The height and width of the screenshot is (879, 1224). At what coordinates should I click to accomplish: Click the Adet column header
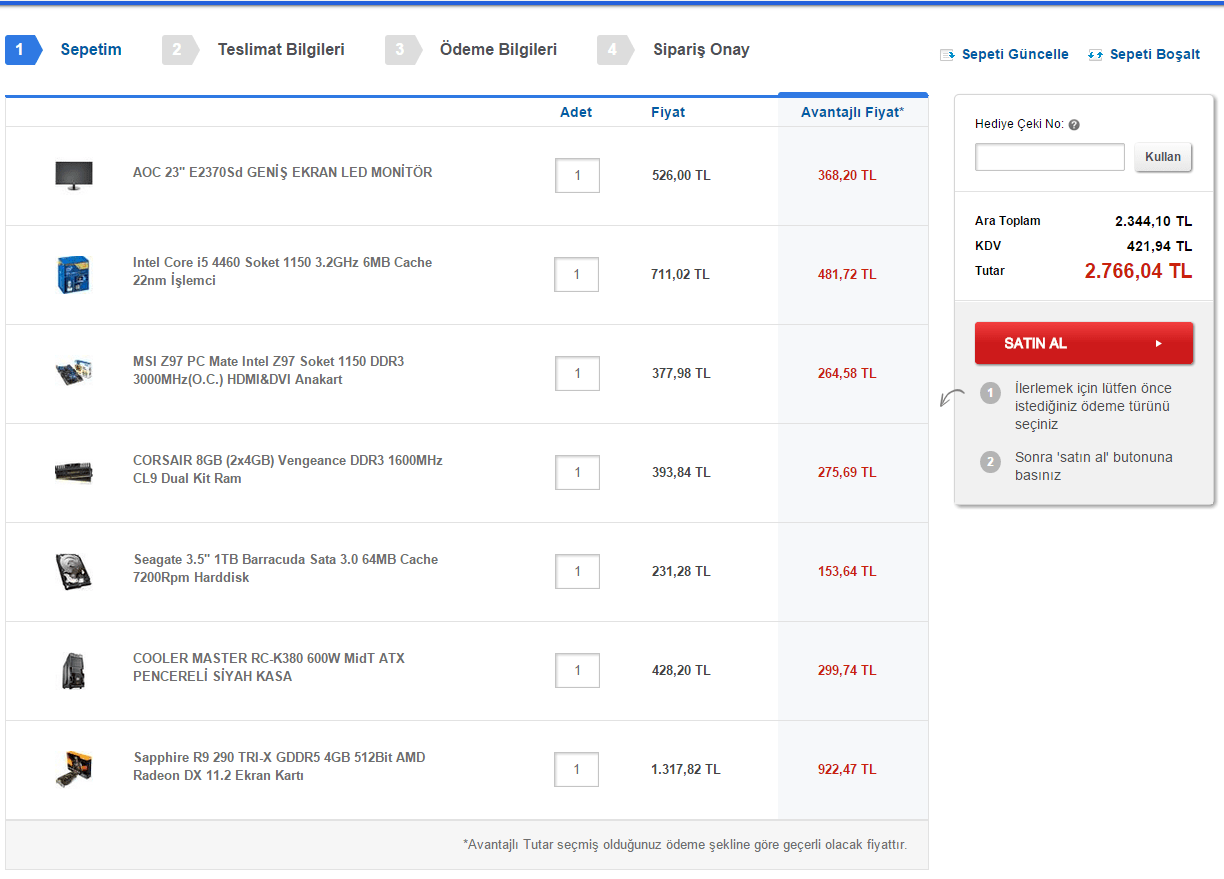(x=576, y=112)
